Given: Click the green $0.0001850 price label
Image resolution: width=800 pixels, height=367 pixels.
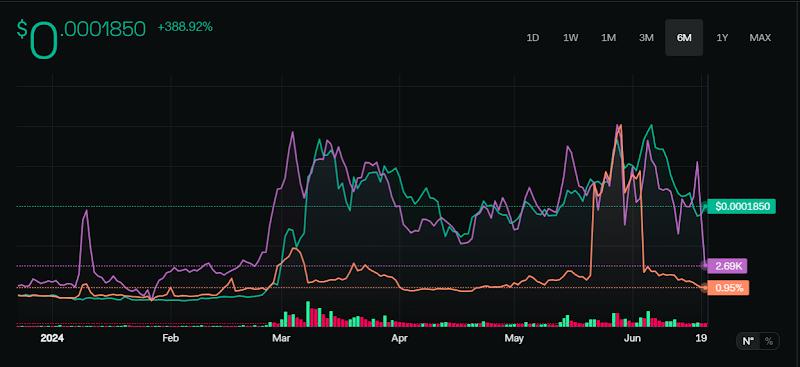Looking at the screenshot, I should click(x=742, y=207).
